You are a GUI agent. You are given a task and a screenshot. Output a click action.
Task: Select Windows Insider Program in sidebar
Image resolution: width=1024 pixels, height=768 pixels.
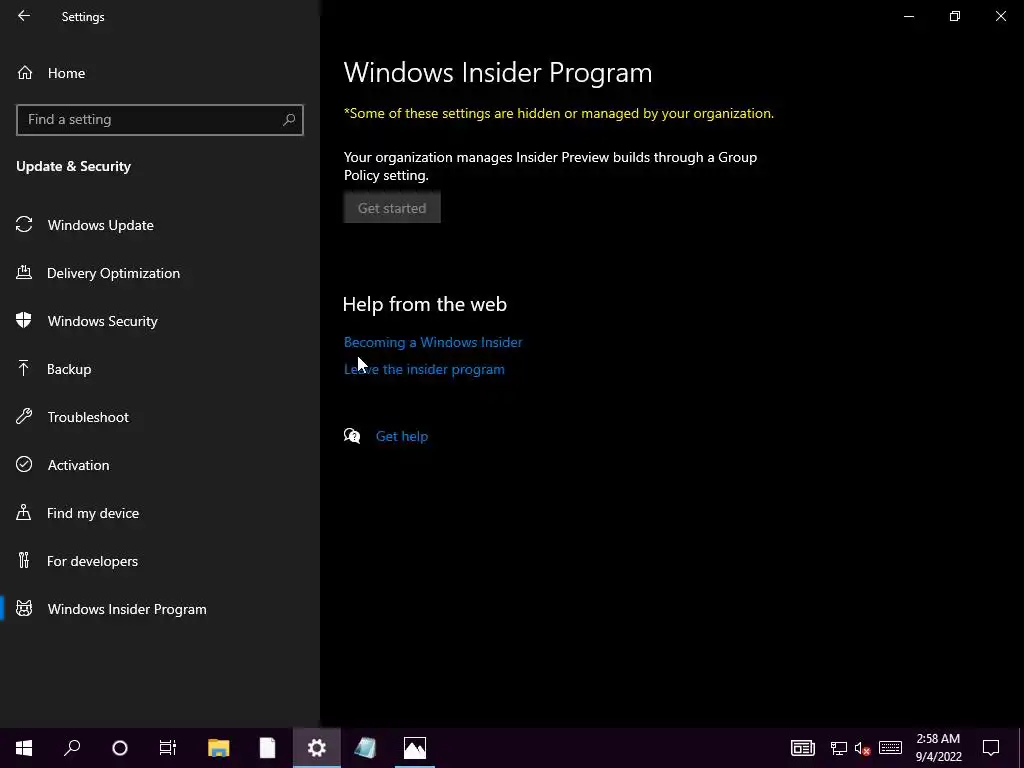(x=127, y=609)
